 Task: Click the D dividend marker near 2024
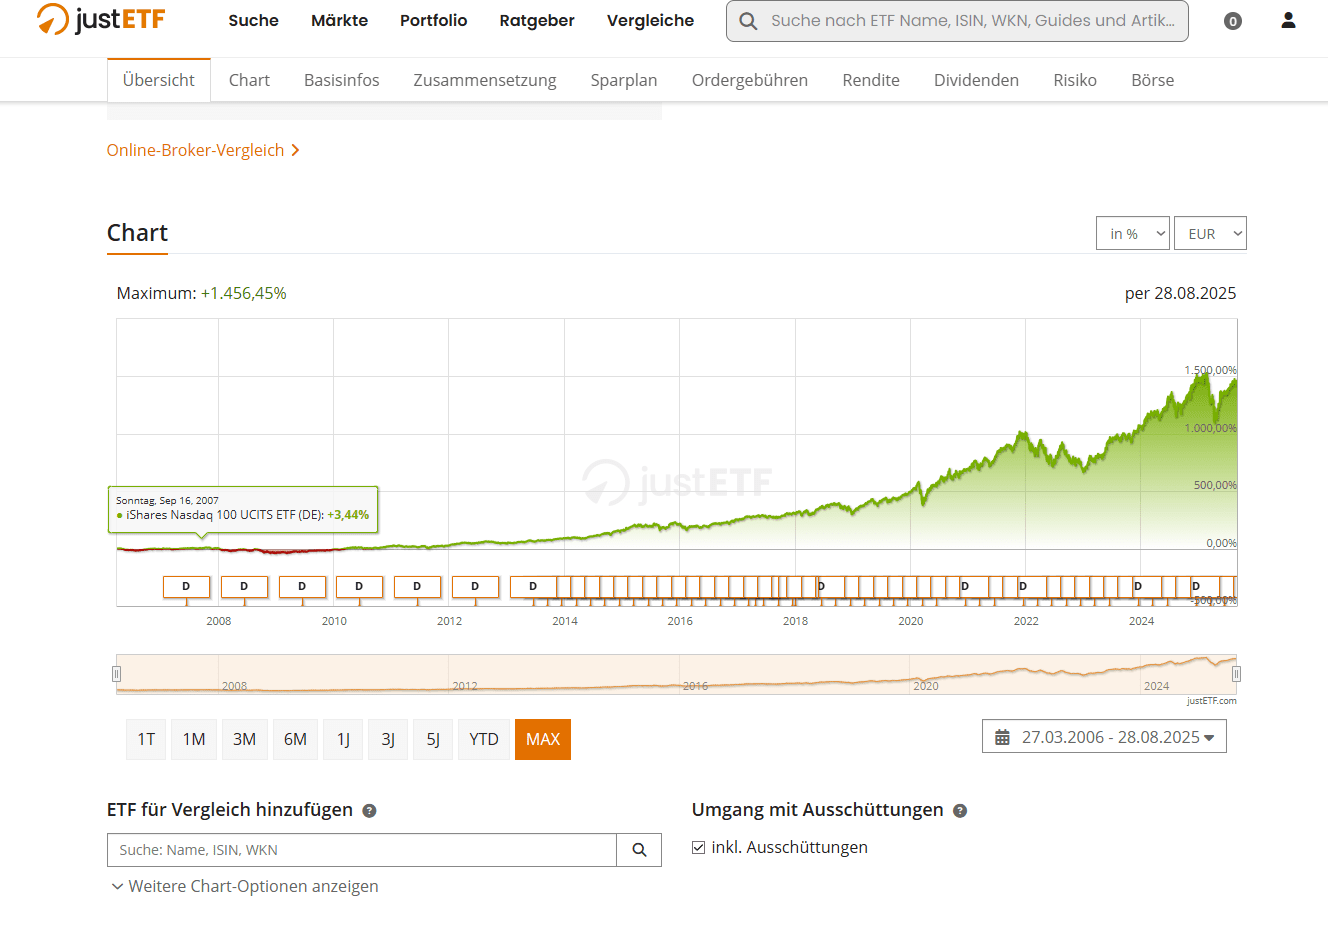point(1138,587)
